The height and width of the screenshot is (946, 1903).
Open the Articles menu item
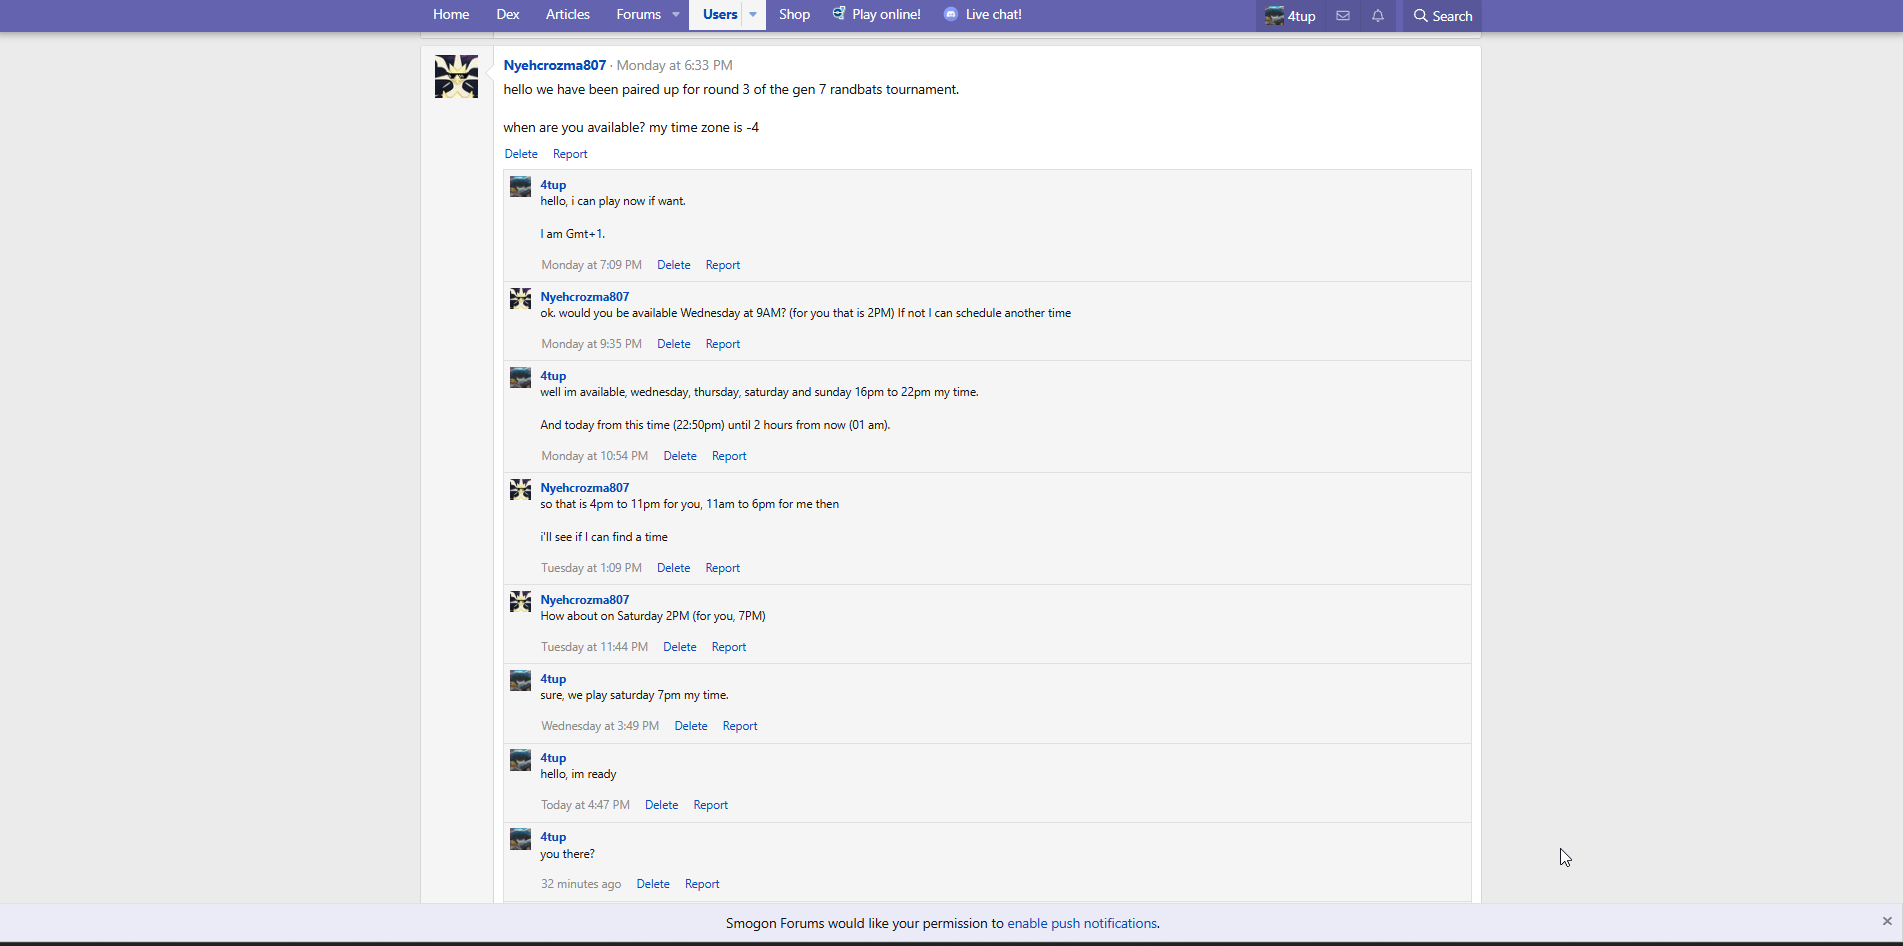click(x=567, y=14)
